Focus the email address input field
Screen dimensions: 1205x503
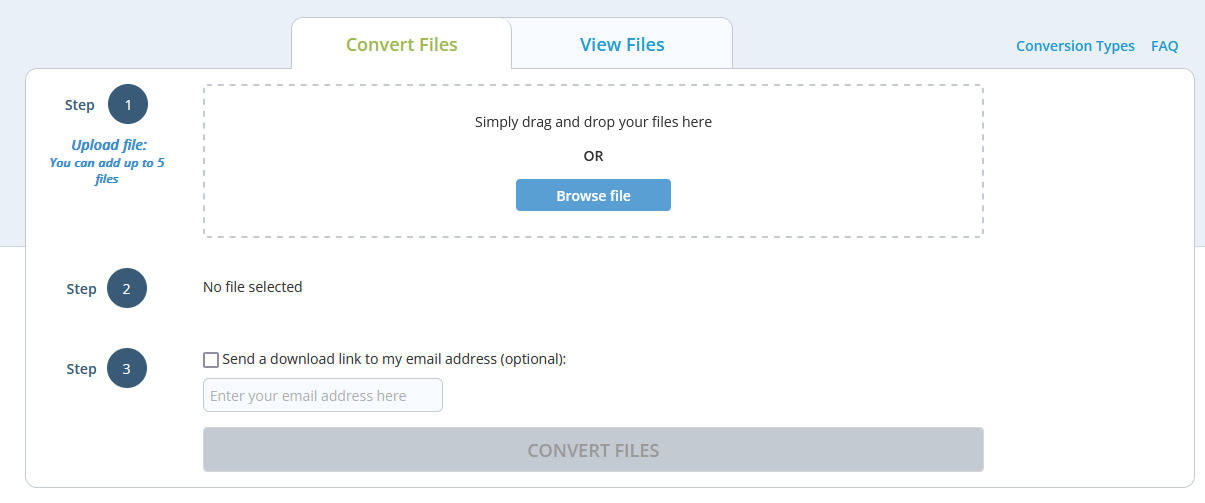pyautogui.click(x=323, y=395)
